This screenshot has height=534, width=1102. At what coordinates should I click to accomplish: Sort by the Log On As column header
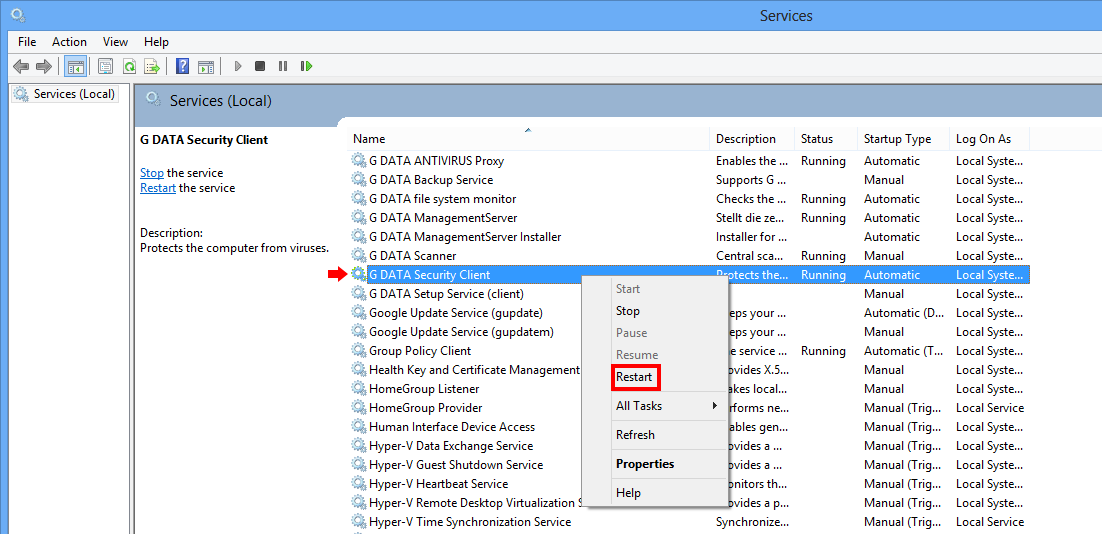click(x=990, y=138)
